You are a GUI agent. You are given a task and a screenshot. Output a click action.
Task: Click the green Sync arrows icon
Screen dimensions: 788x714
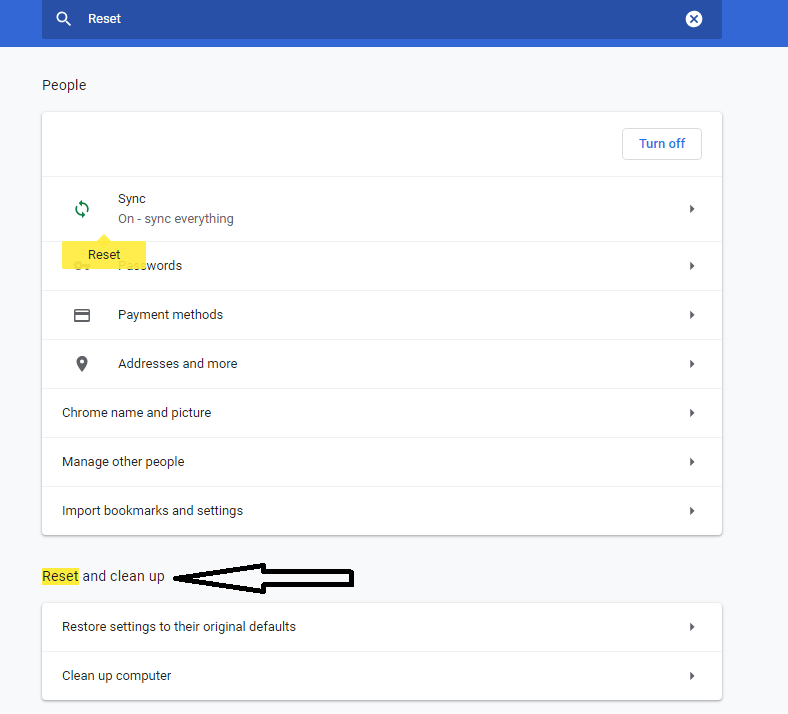click(x=82, y=209)
